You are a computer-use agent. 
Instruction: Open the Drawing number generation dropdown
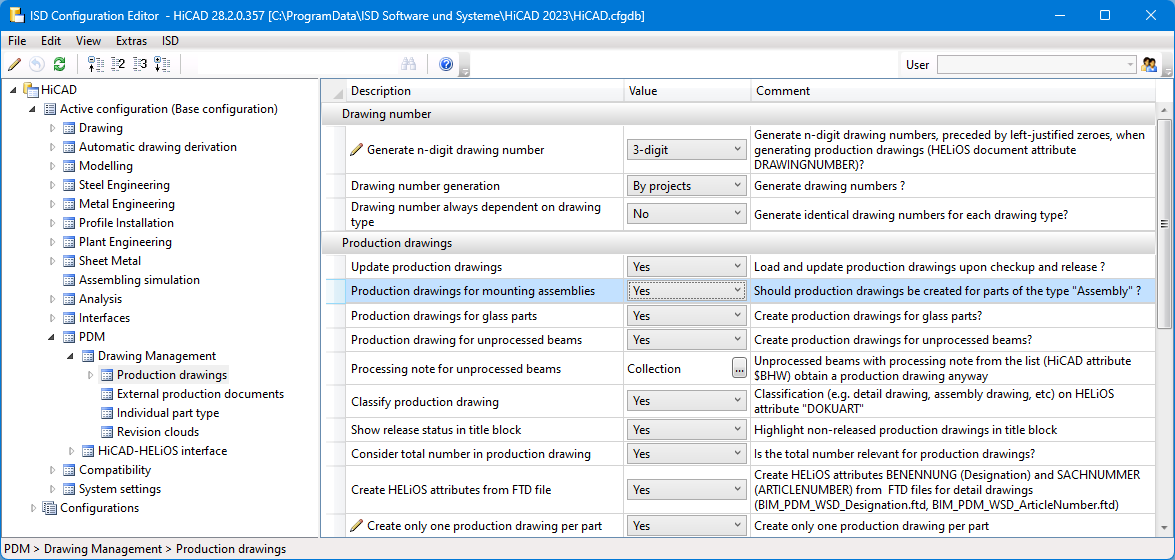[686, 186]
